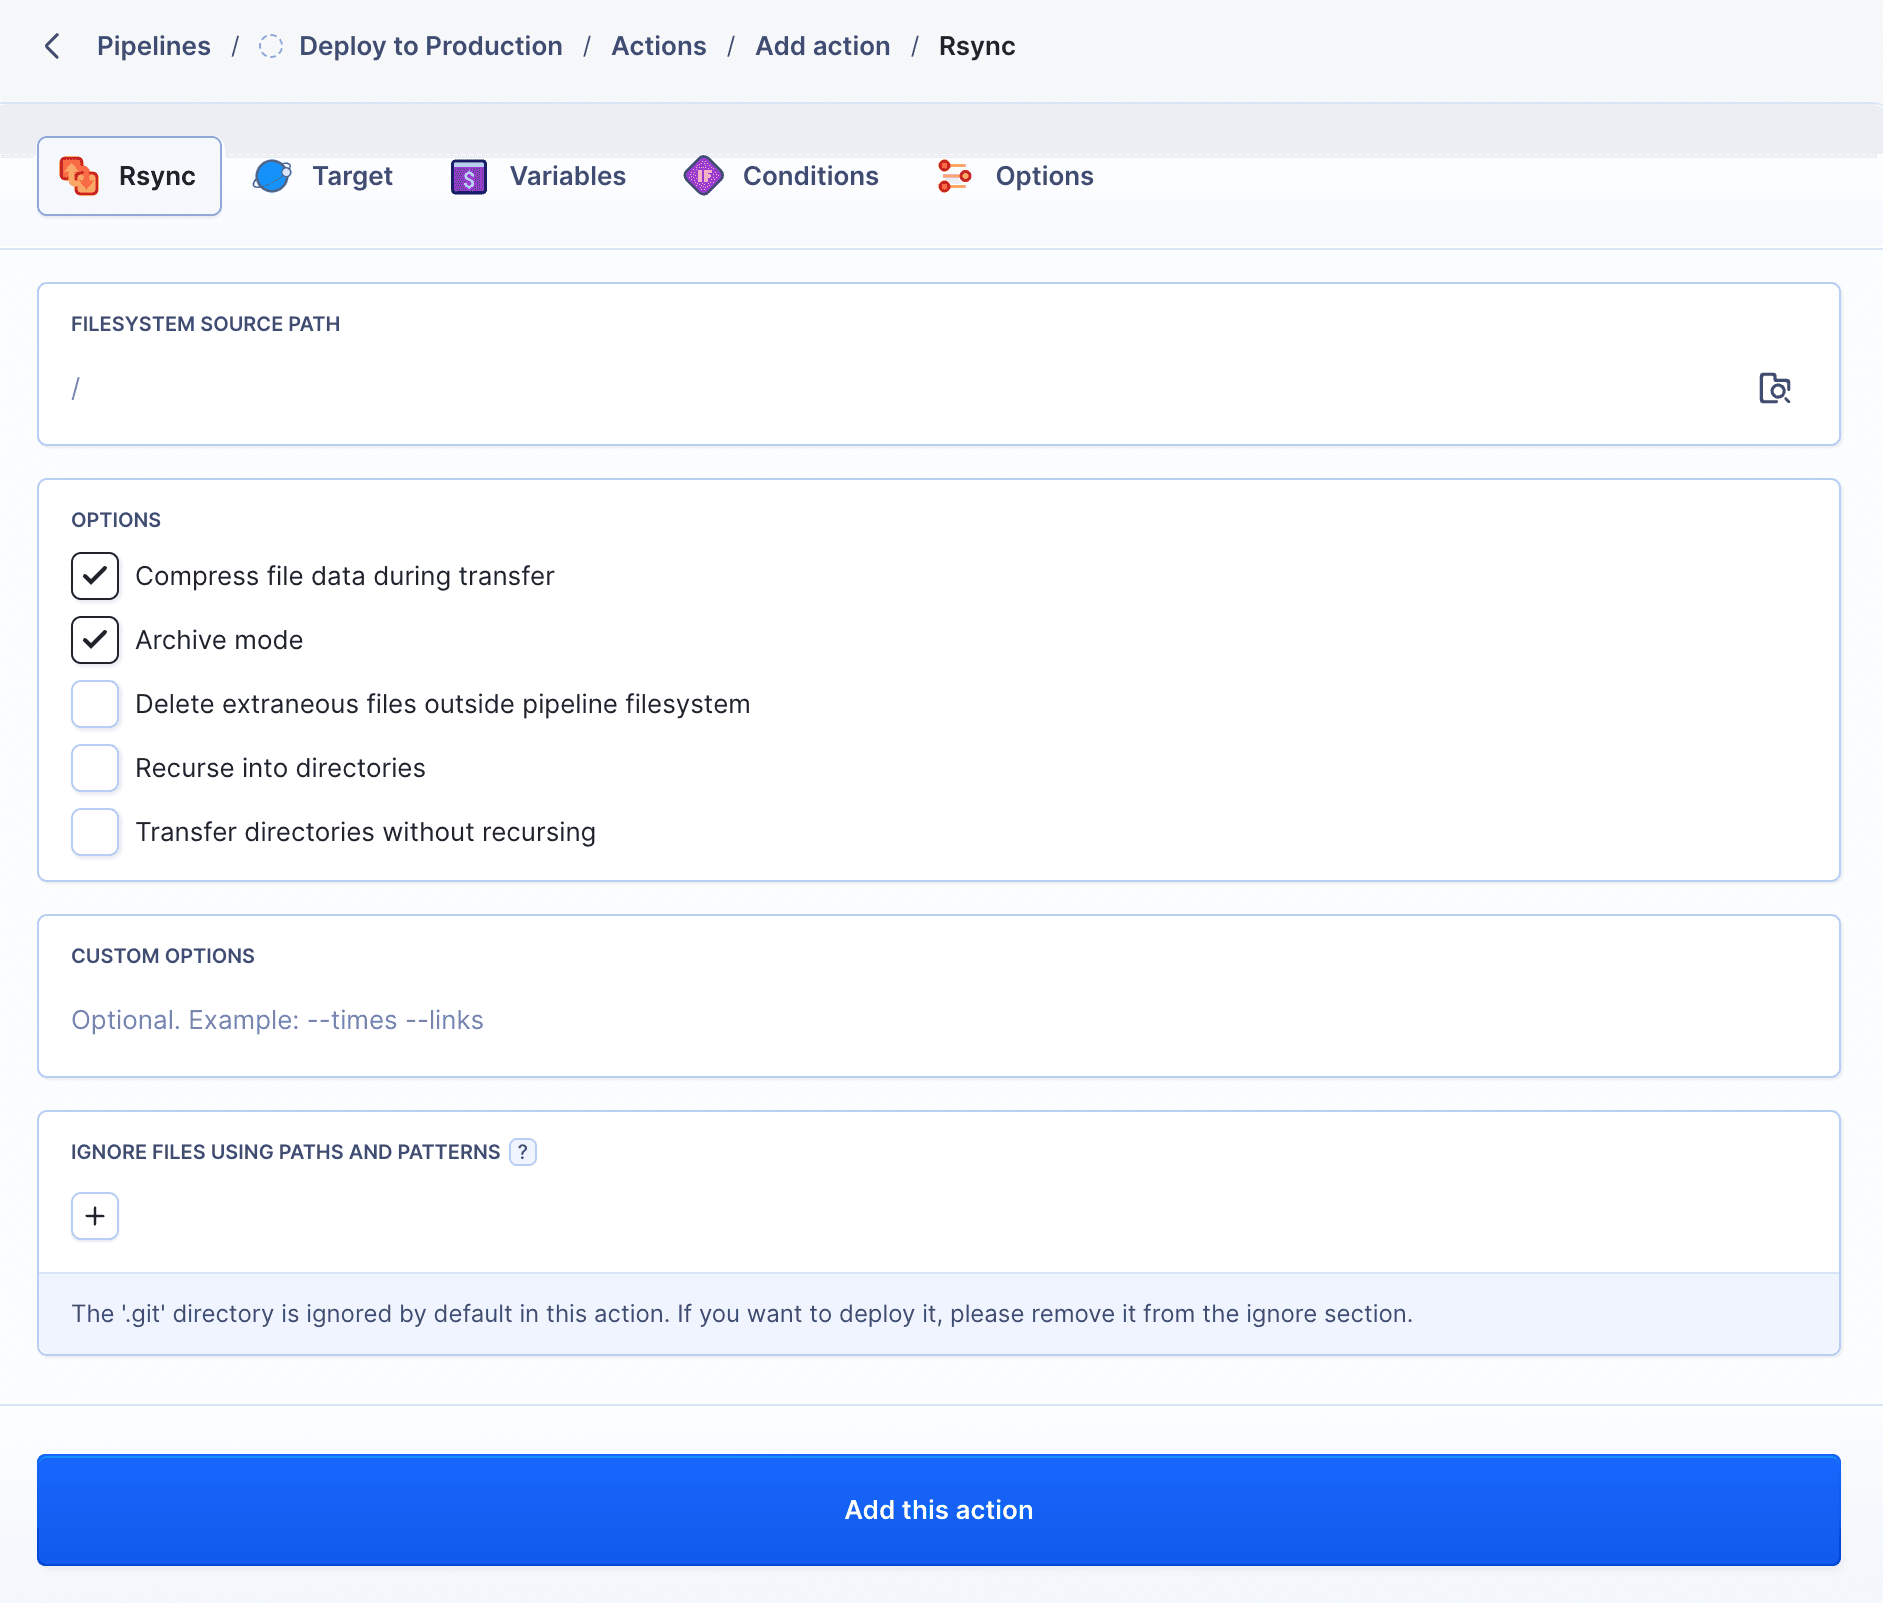This screenshot has width=1883, height=1603.
Task: Check Recurse into directories
Action: coord(95,768)
